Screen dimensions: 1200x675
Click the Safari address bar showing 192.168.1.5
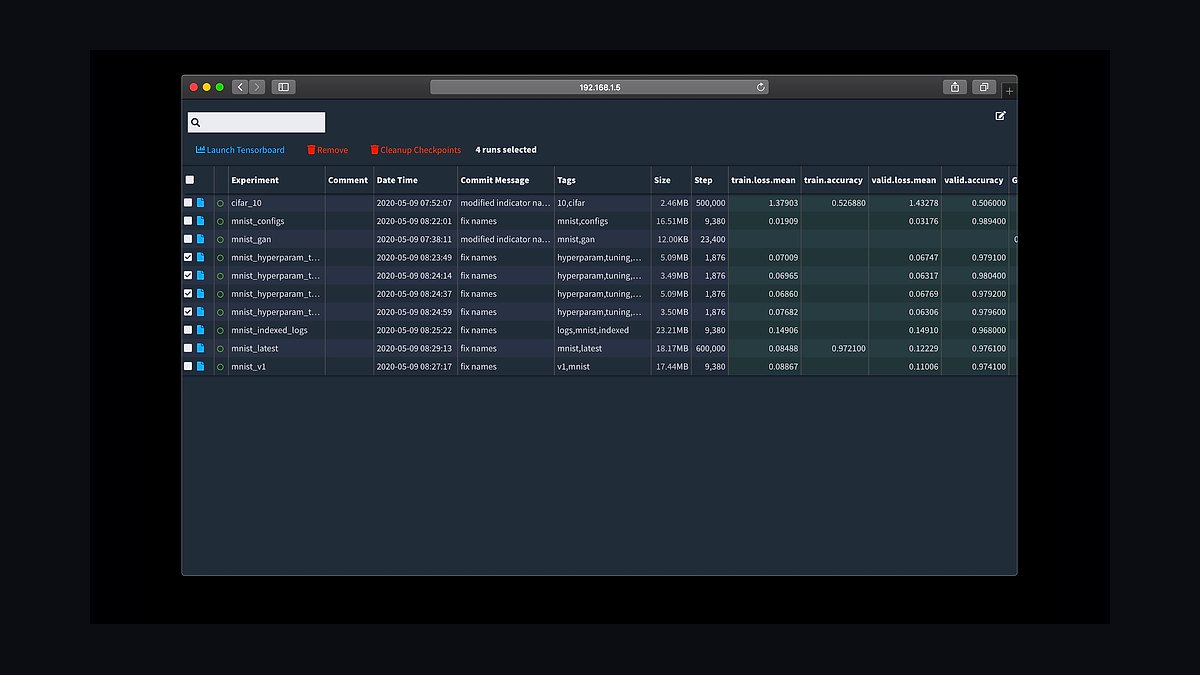click(x=599, y=87)
